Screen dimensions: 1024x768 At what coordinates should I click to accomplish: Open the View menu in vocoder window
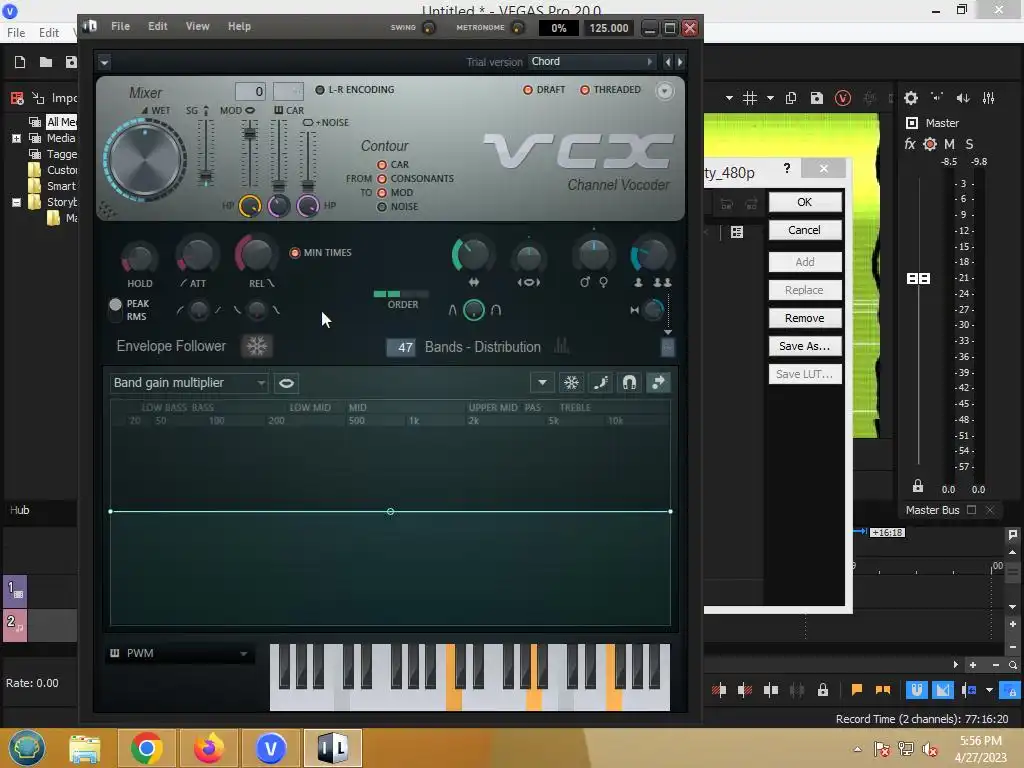[197, 26]
